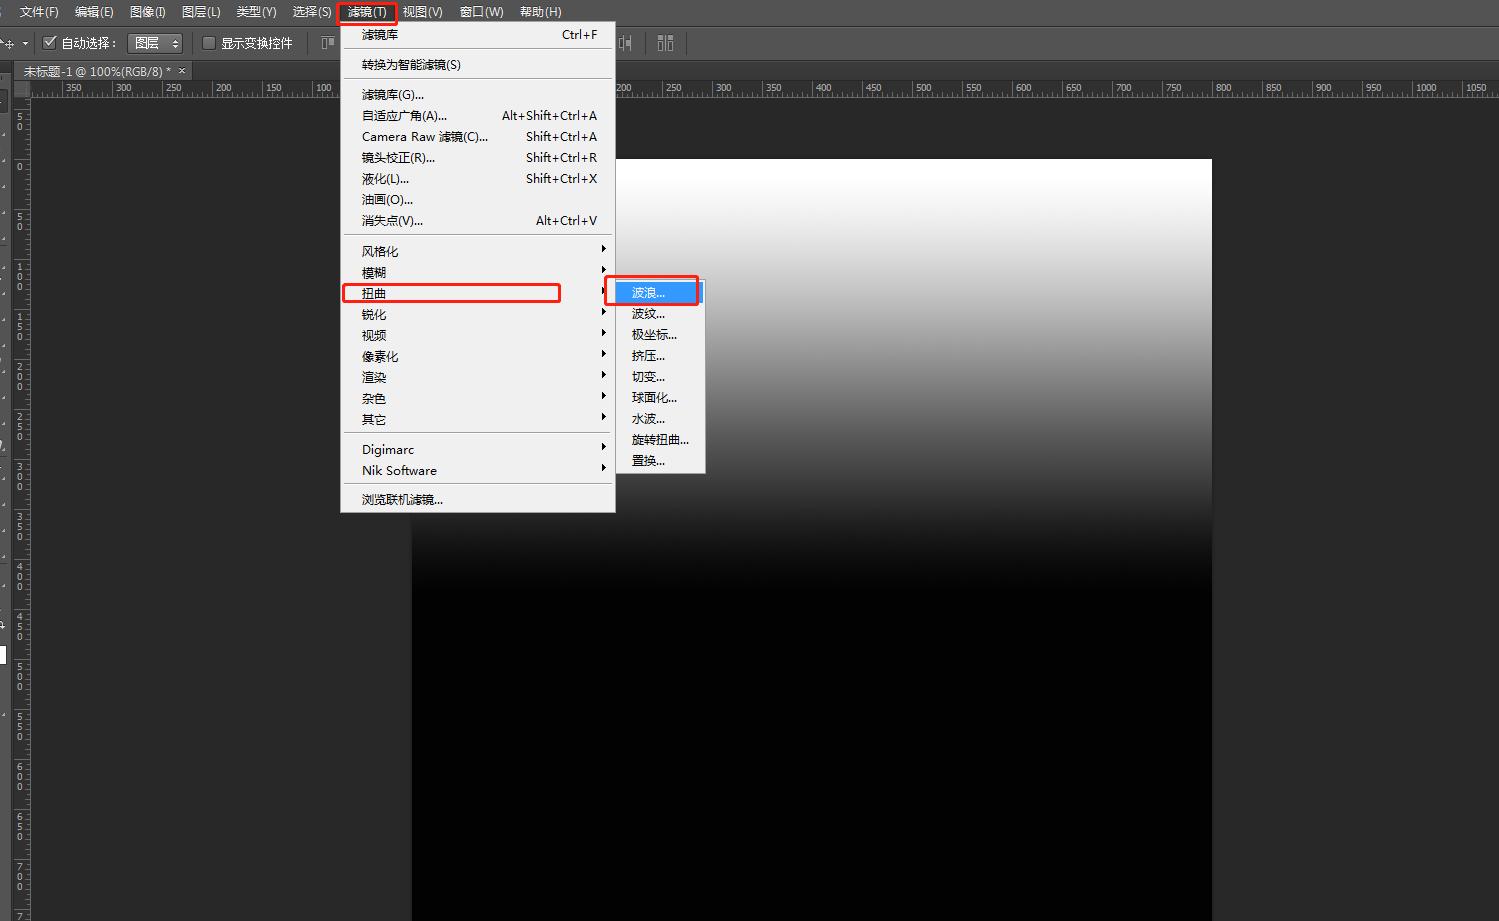The height and width of the screenshot is (921, 1499).
Task: Open the 类型(Y) menu
Action: coord(256,12)
